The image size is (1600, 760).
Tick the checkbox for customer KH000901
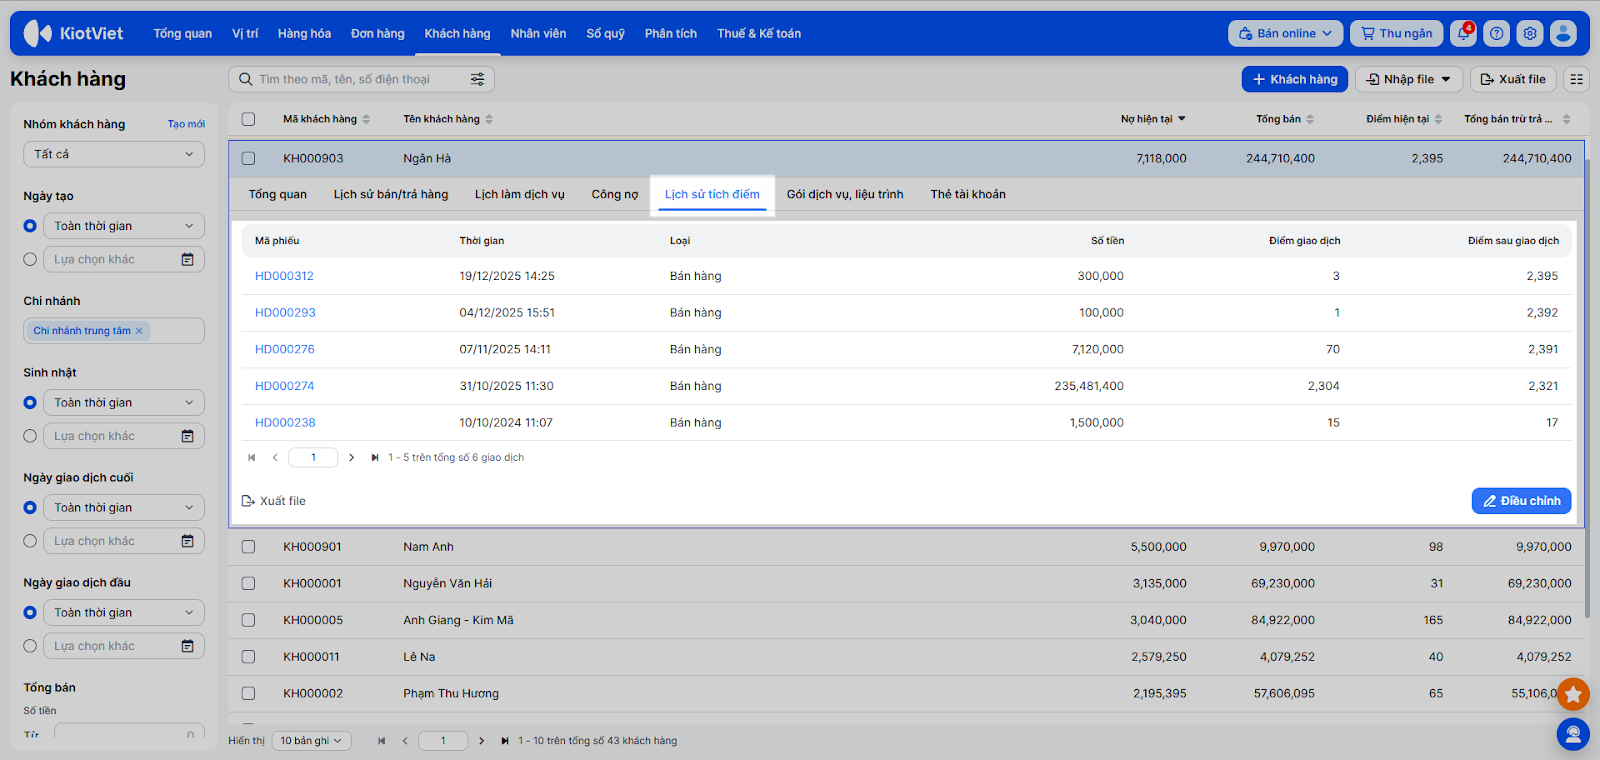(248, 547)
